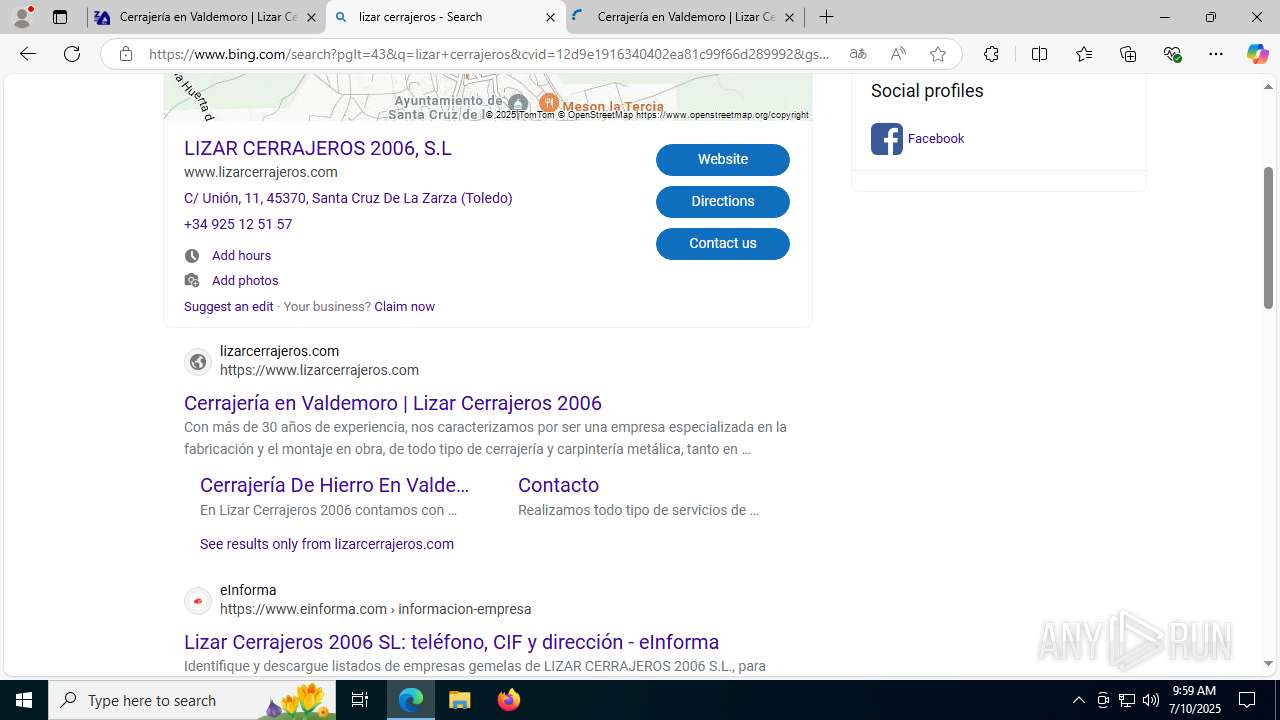Open Windows Start menu
The width and height of the screenshot is (1280, 720).
pyautogui.click(x=24, y=700)
